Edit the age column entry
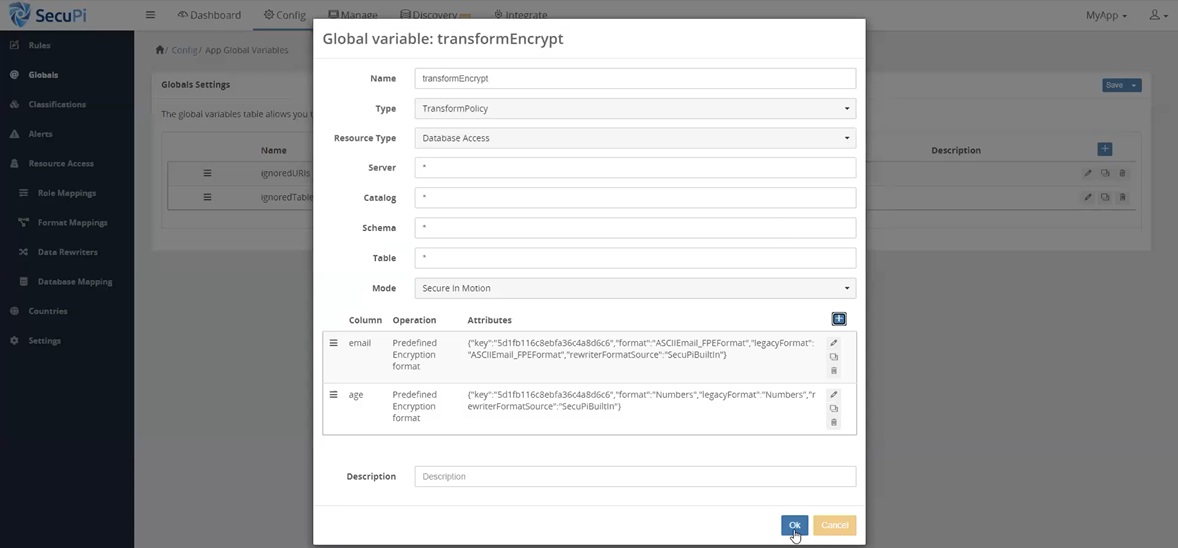Image resolution: width=1178 pixels, height=548 pixels. [x=833, y=395]
